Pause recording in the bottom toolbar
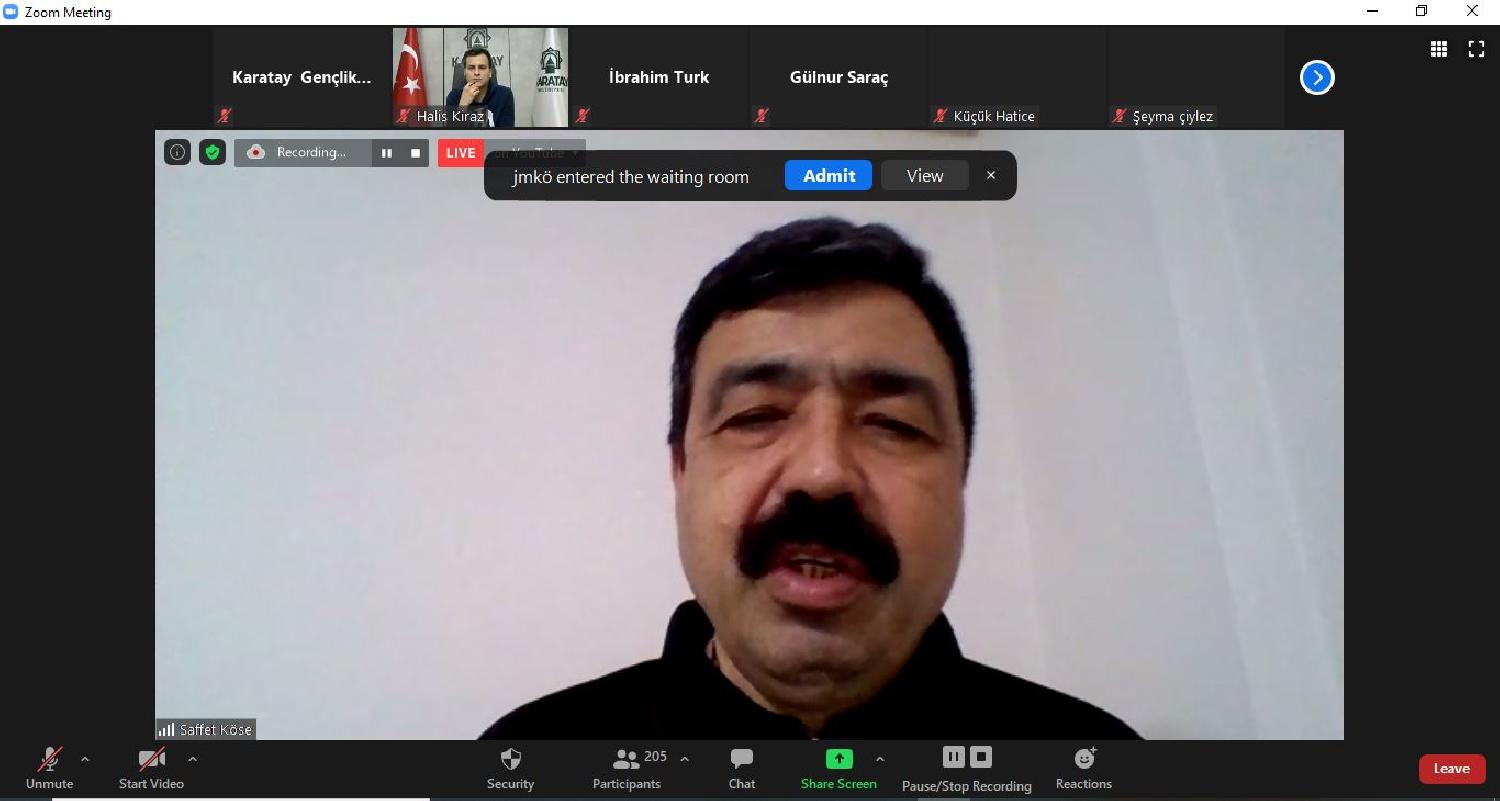Screen dimensions: 1500x801 (953, 757)
